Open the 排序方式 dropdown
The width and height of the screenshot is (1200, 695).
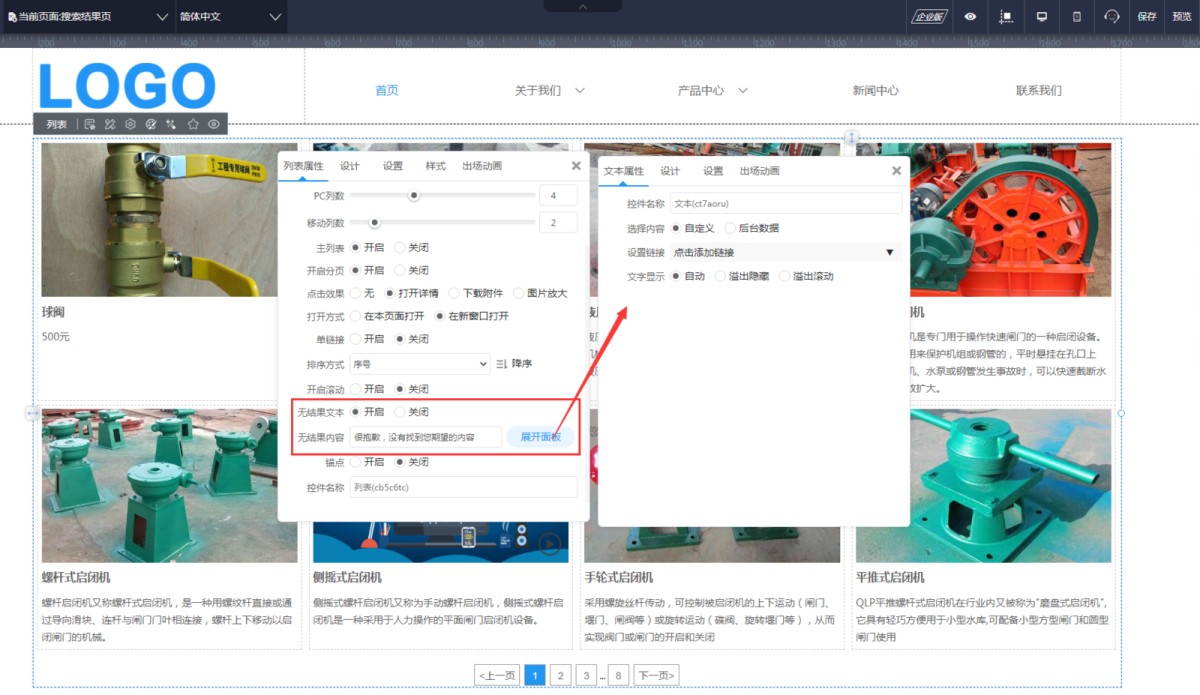(x=419, y=364)
